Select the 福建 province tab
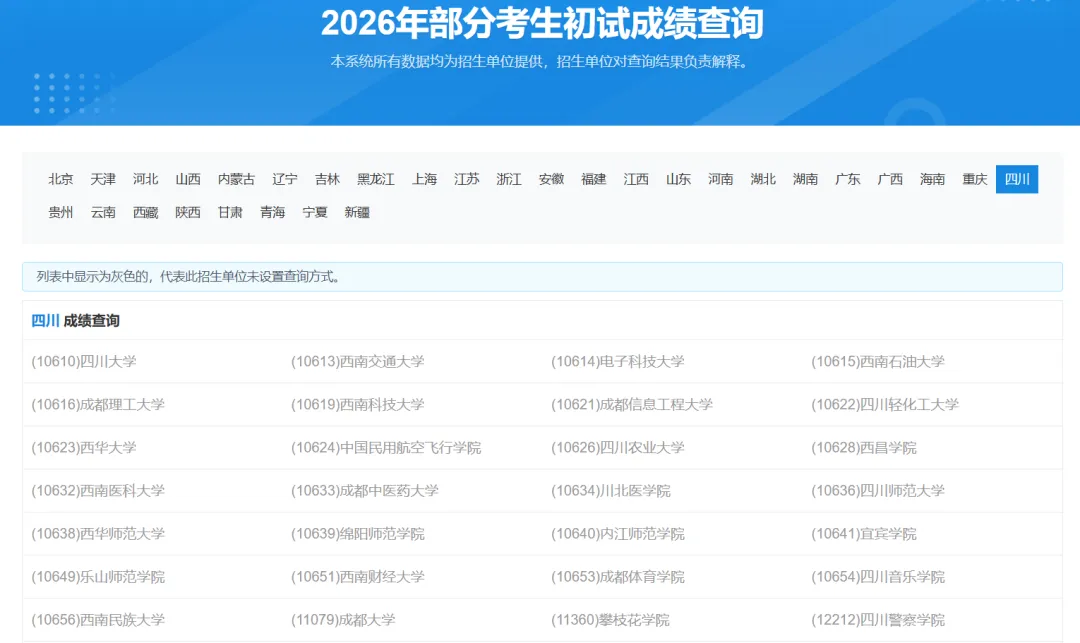 594,179
